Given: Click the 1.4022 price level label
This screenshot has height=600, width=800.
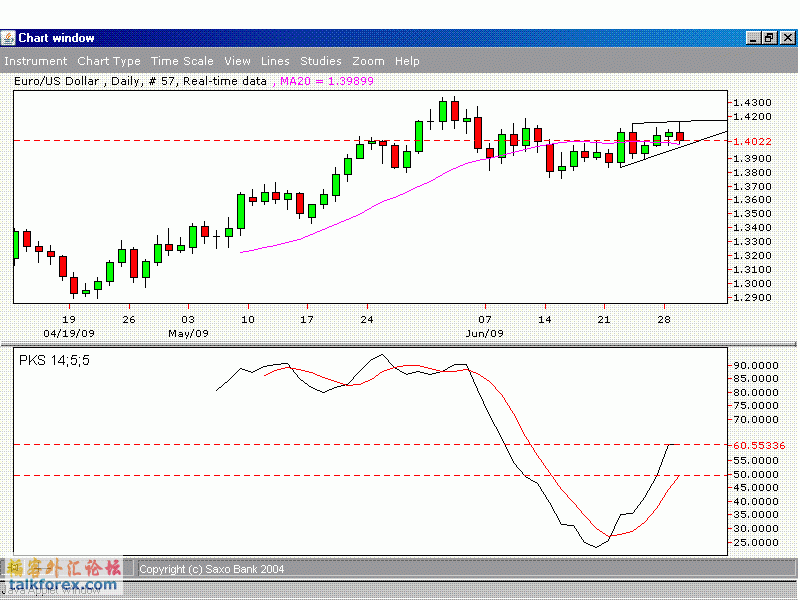Looking at the screenshot, I should 753,141.
